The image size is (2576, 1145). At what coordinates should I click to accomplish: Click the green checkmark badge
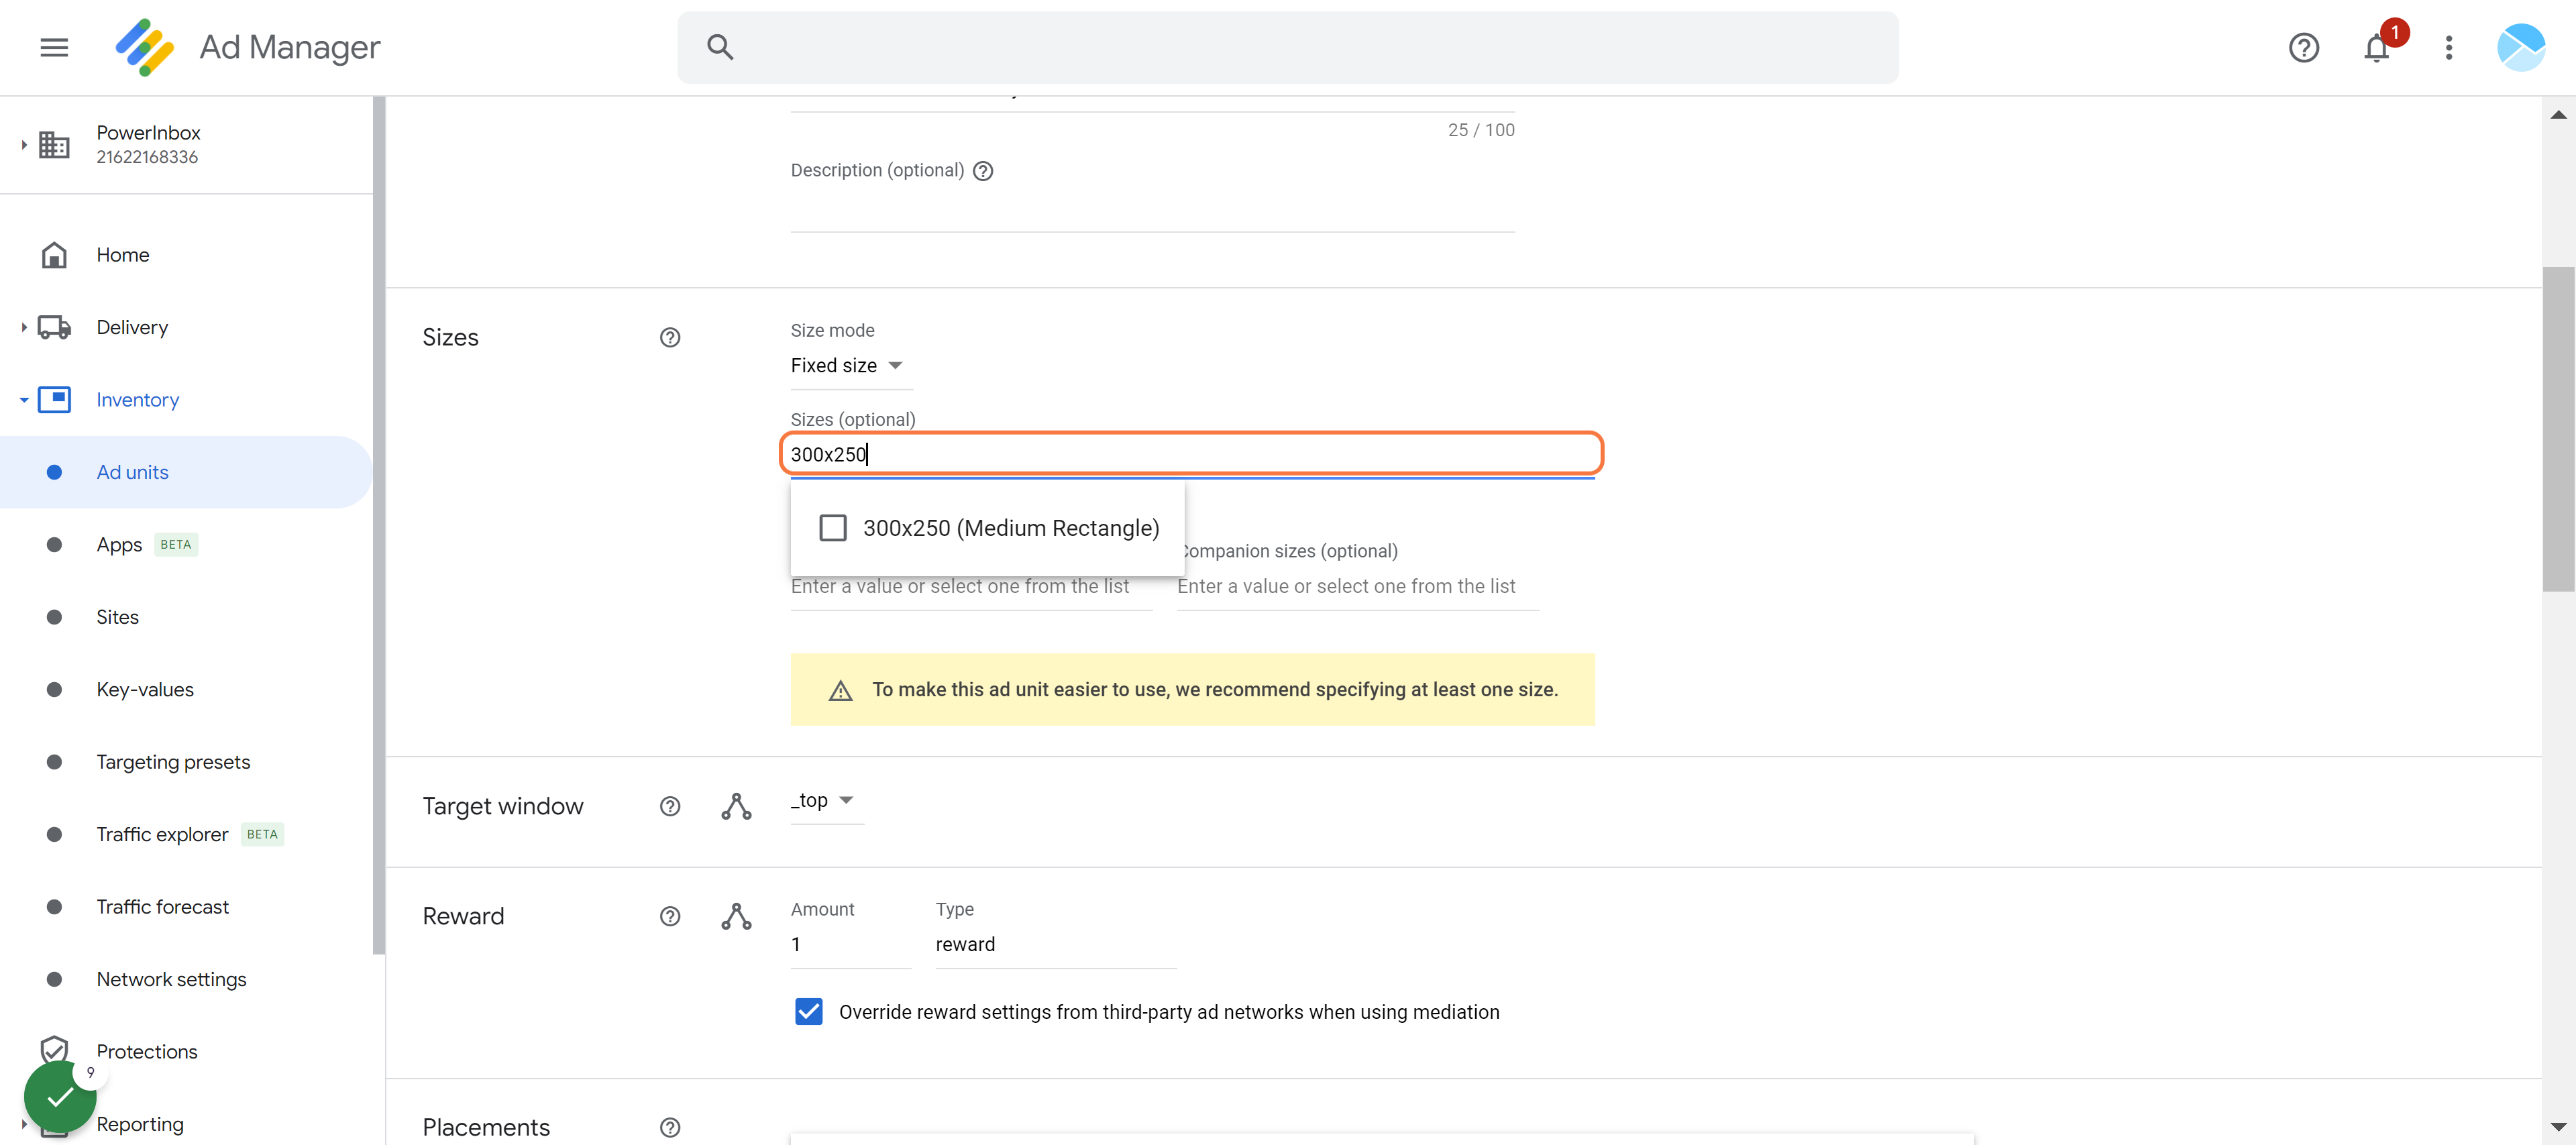coord(60,1096)
